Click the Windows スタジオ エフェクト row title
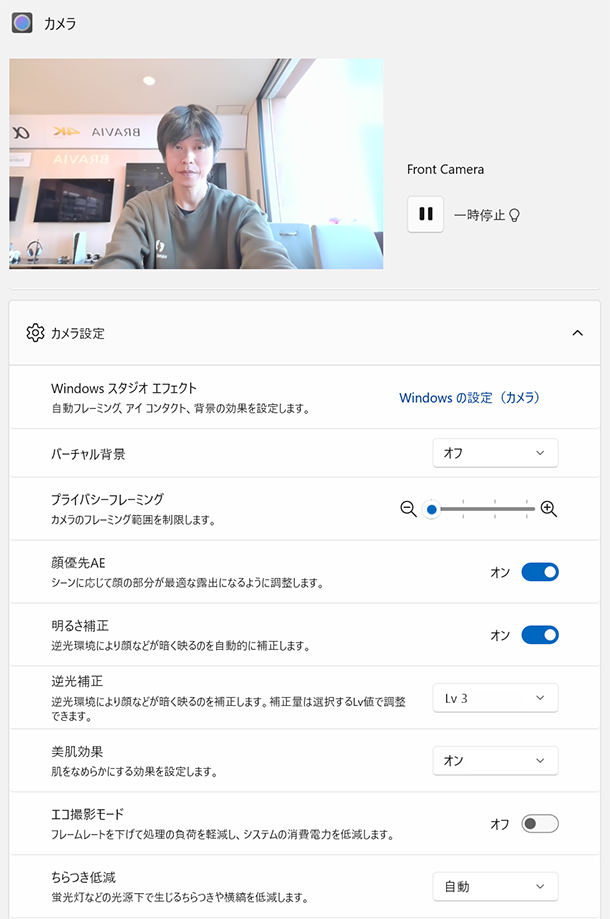Screen dimensions: 610x919 pos(124,388)
